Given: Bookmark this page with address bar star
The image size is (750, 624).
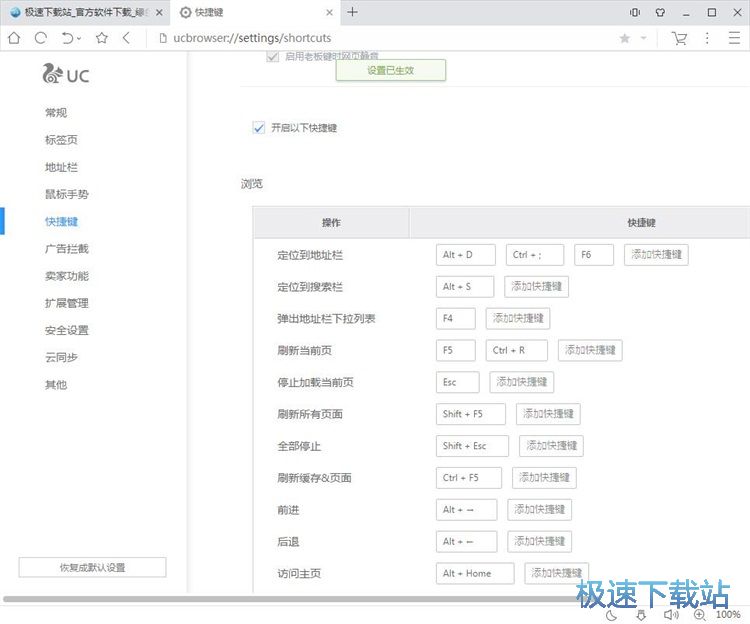Looking at the screenshot, I should pos(624,38).
